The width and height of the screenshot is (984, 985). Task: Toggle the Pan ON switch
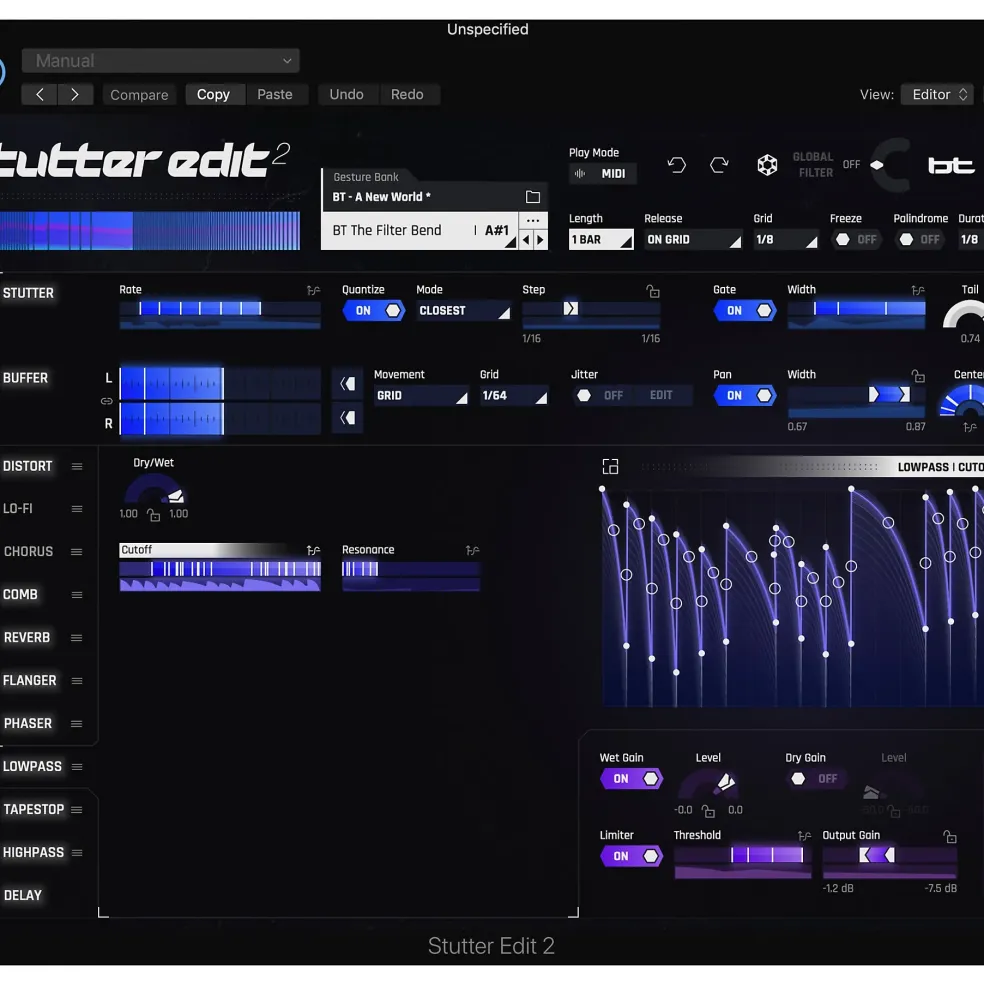745,395
